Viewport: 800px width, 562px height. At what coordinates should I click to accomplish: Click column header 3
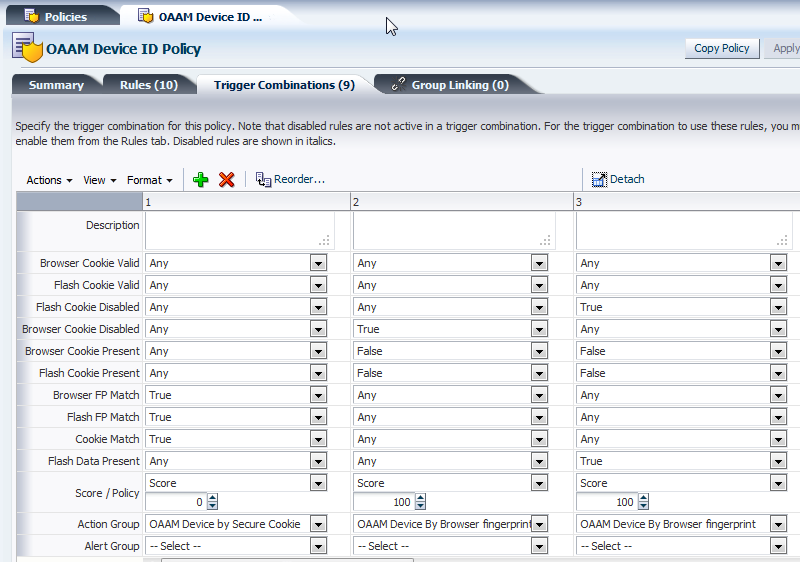(687, 202)
